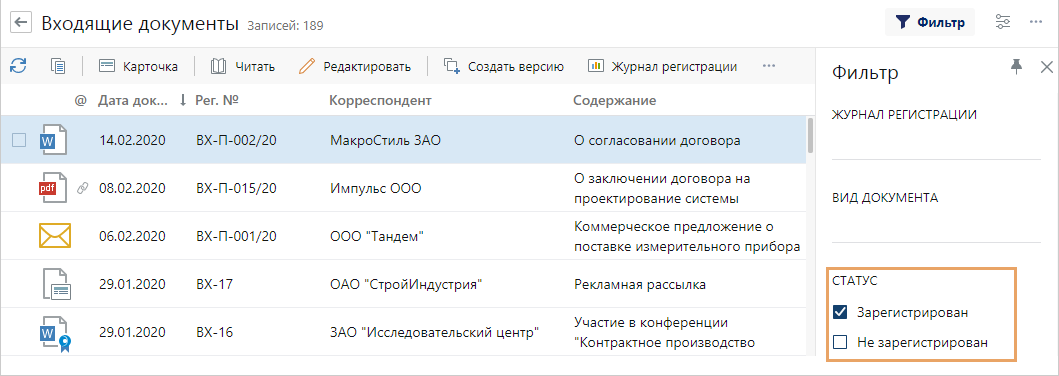Viewport: 1059px width, 376px height.
Task: Click the back arrow beside Входящие документы
Action: tap(22, 22)
